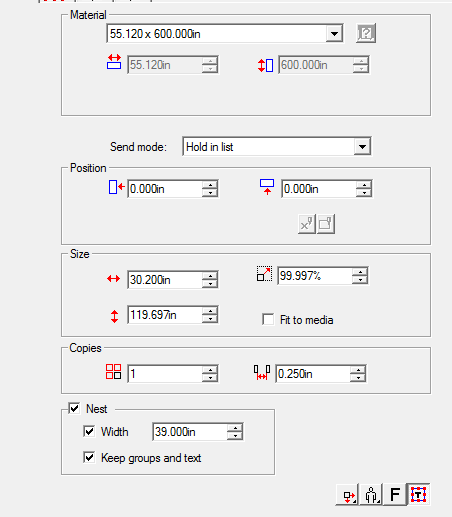Click the interactive position icon button
The height and width of the screenshot is (517, 452).
tap(306, 224)
